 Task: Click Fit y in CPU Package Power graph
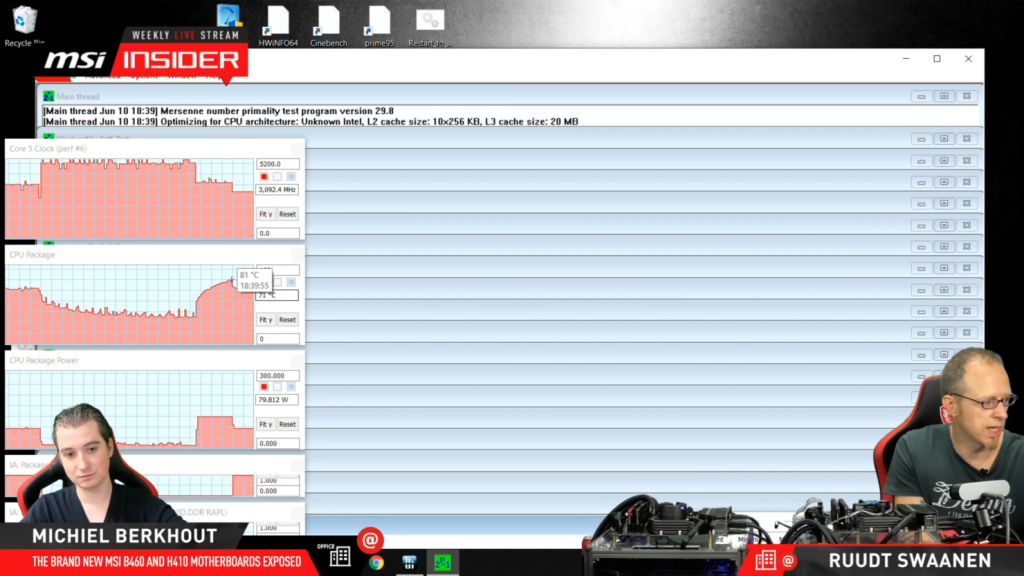(x=266, y=424)
